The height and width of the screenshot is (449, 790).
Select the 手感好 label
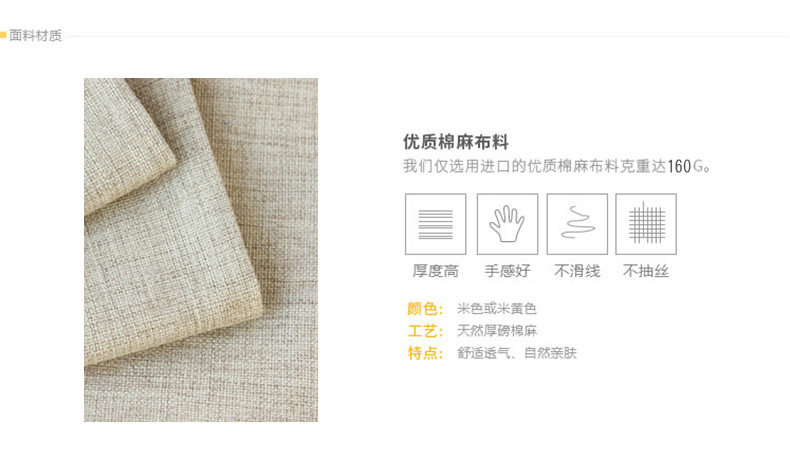(507, 271)
